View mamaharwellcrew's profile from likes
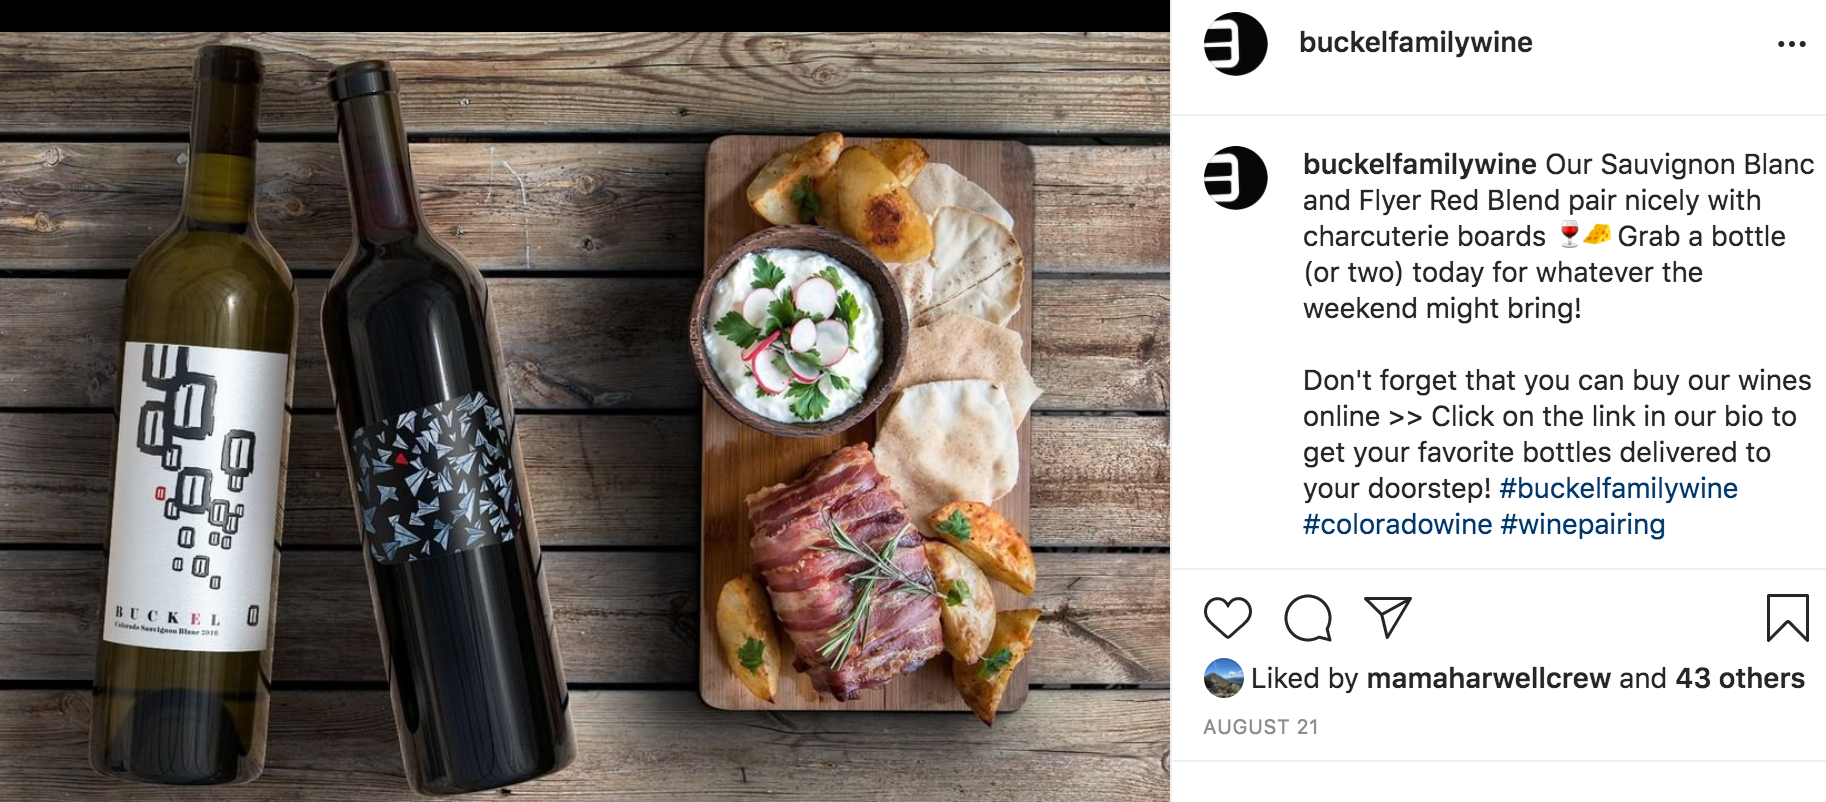This screenshot has height=802, width=1826. click(x=1488, y=678)
